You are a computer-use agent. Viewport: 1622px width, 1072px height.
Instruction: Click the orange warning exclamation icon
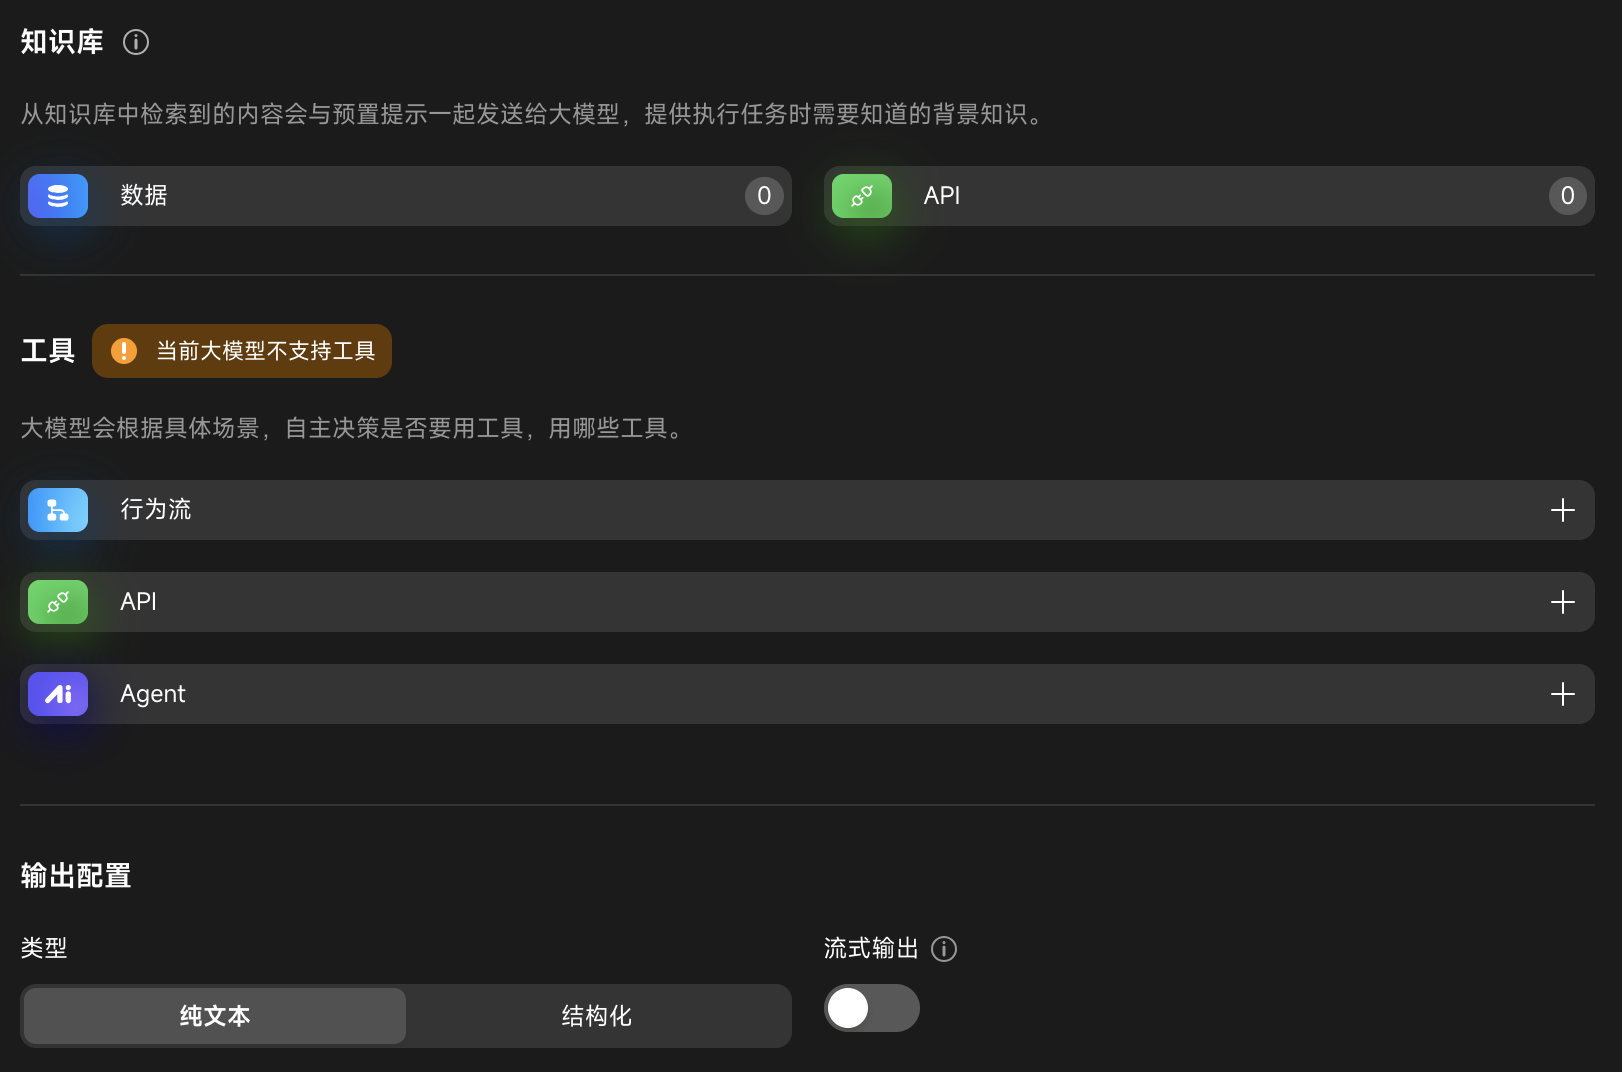[x=124, y=351]
